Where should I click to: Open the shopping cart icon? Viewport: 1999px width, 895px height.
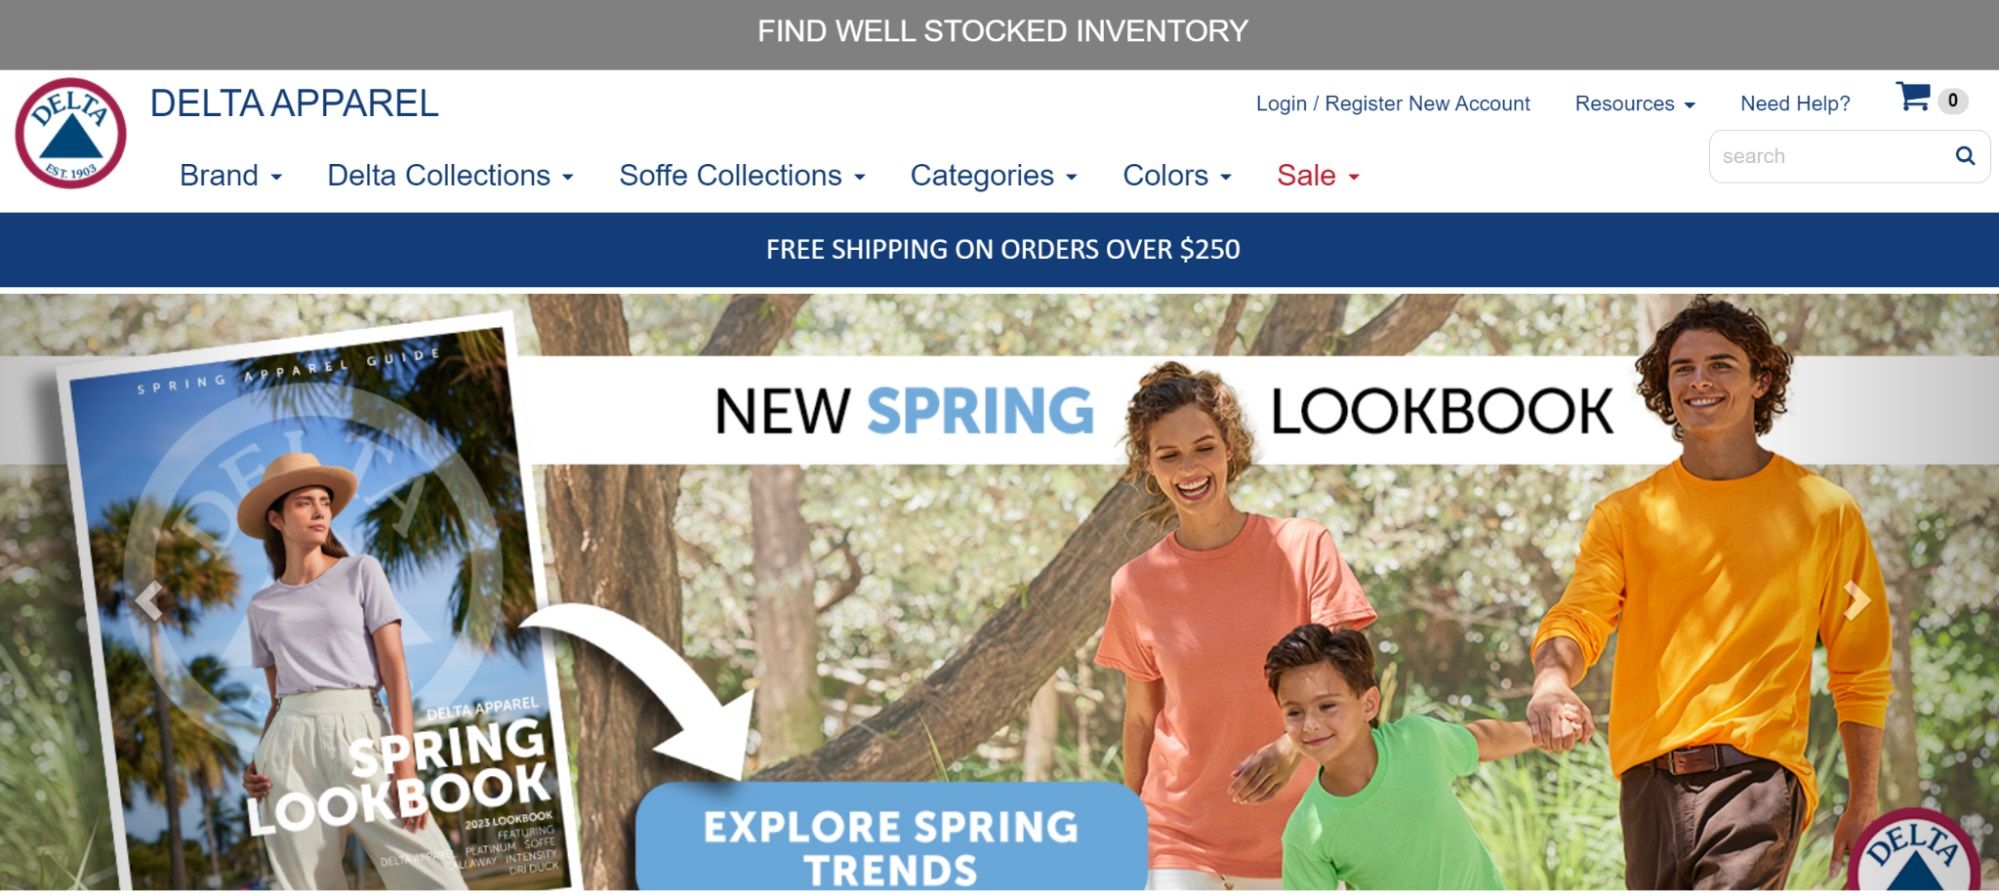tap(1913, 97)
